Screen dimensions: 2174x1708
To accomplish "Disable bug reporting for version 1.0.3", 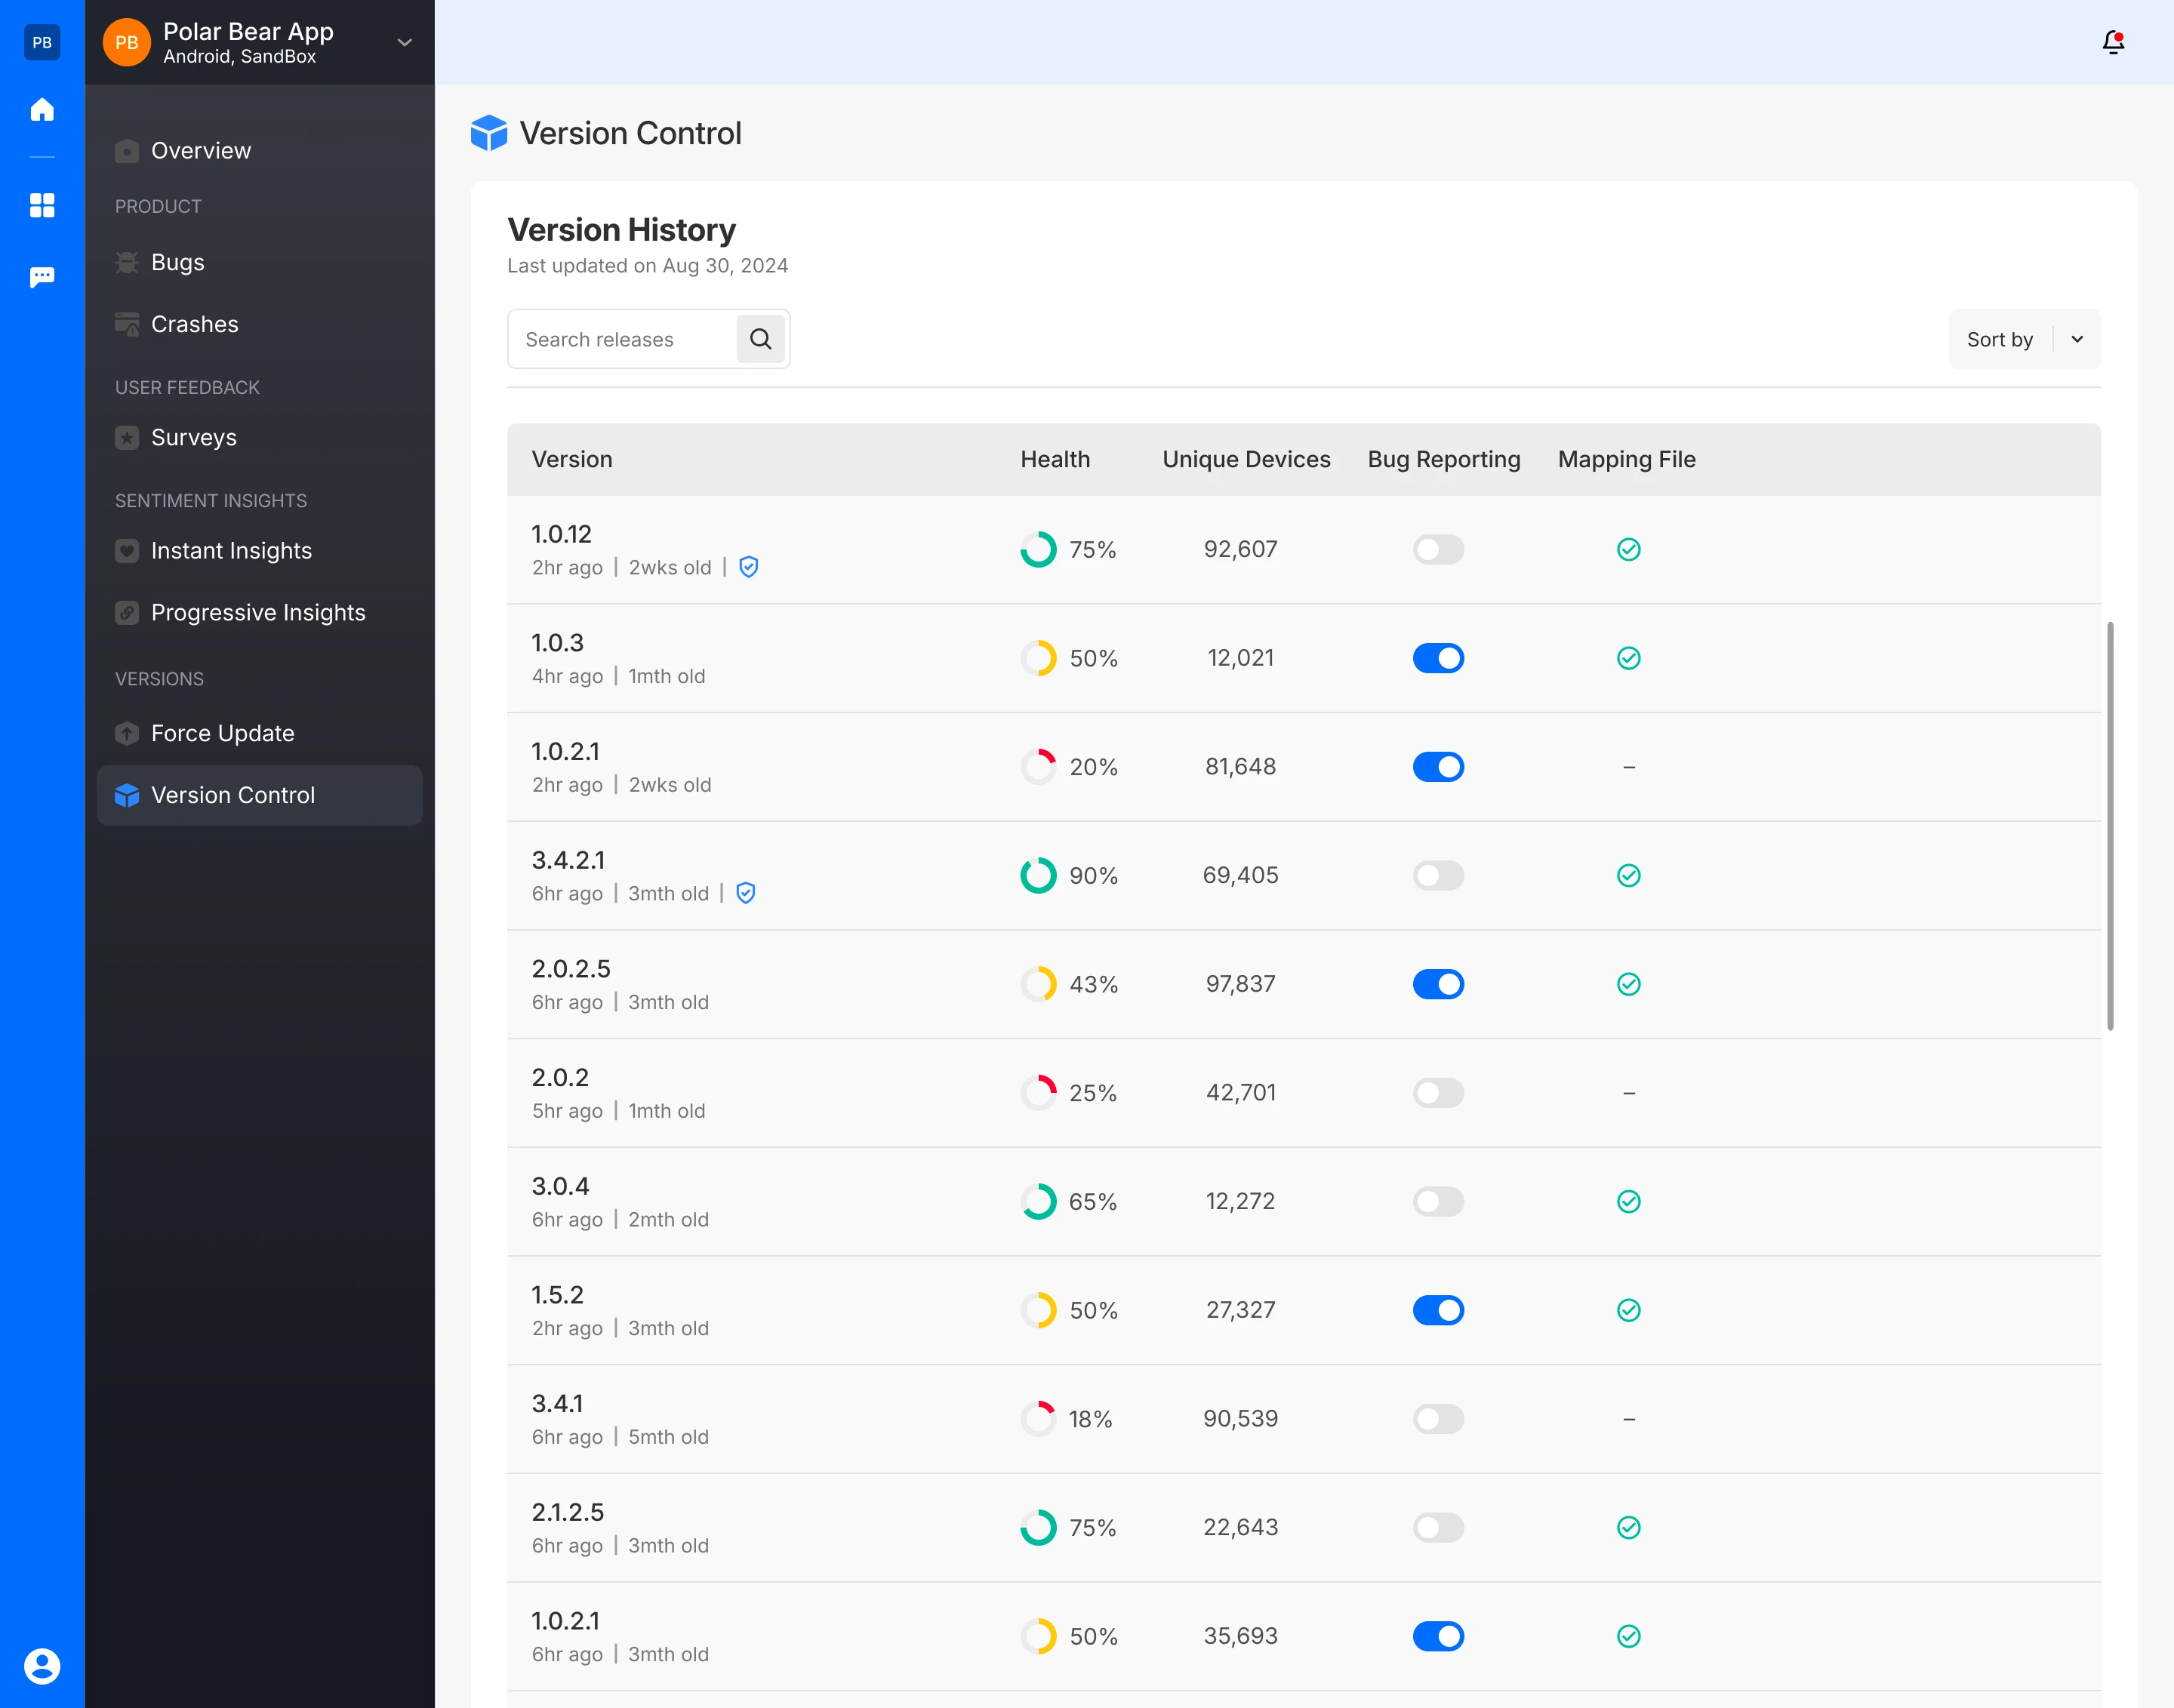I will [x=1438, y=658].
